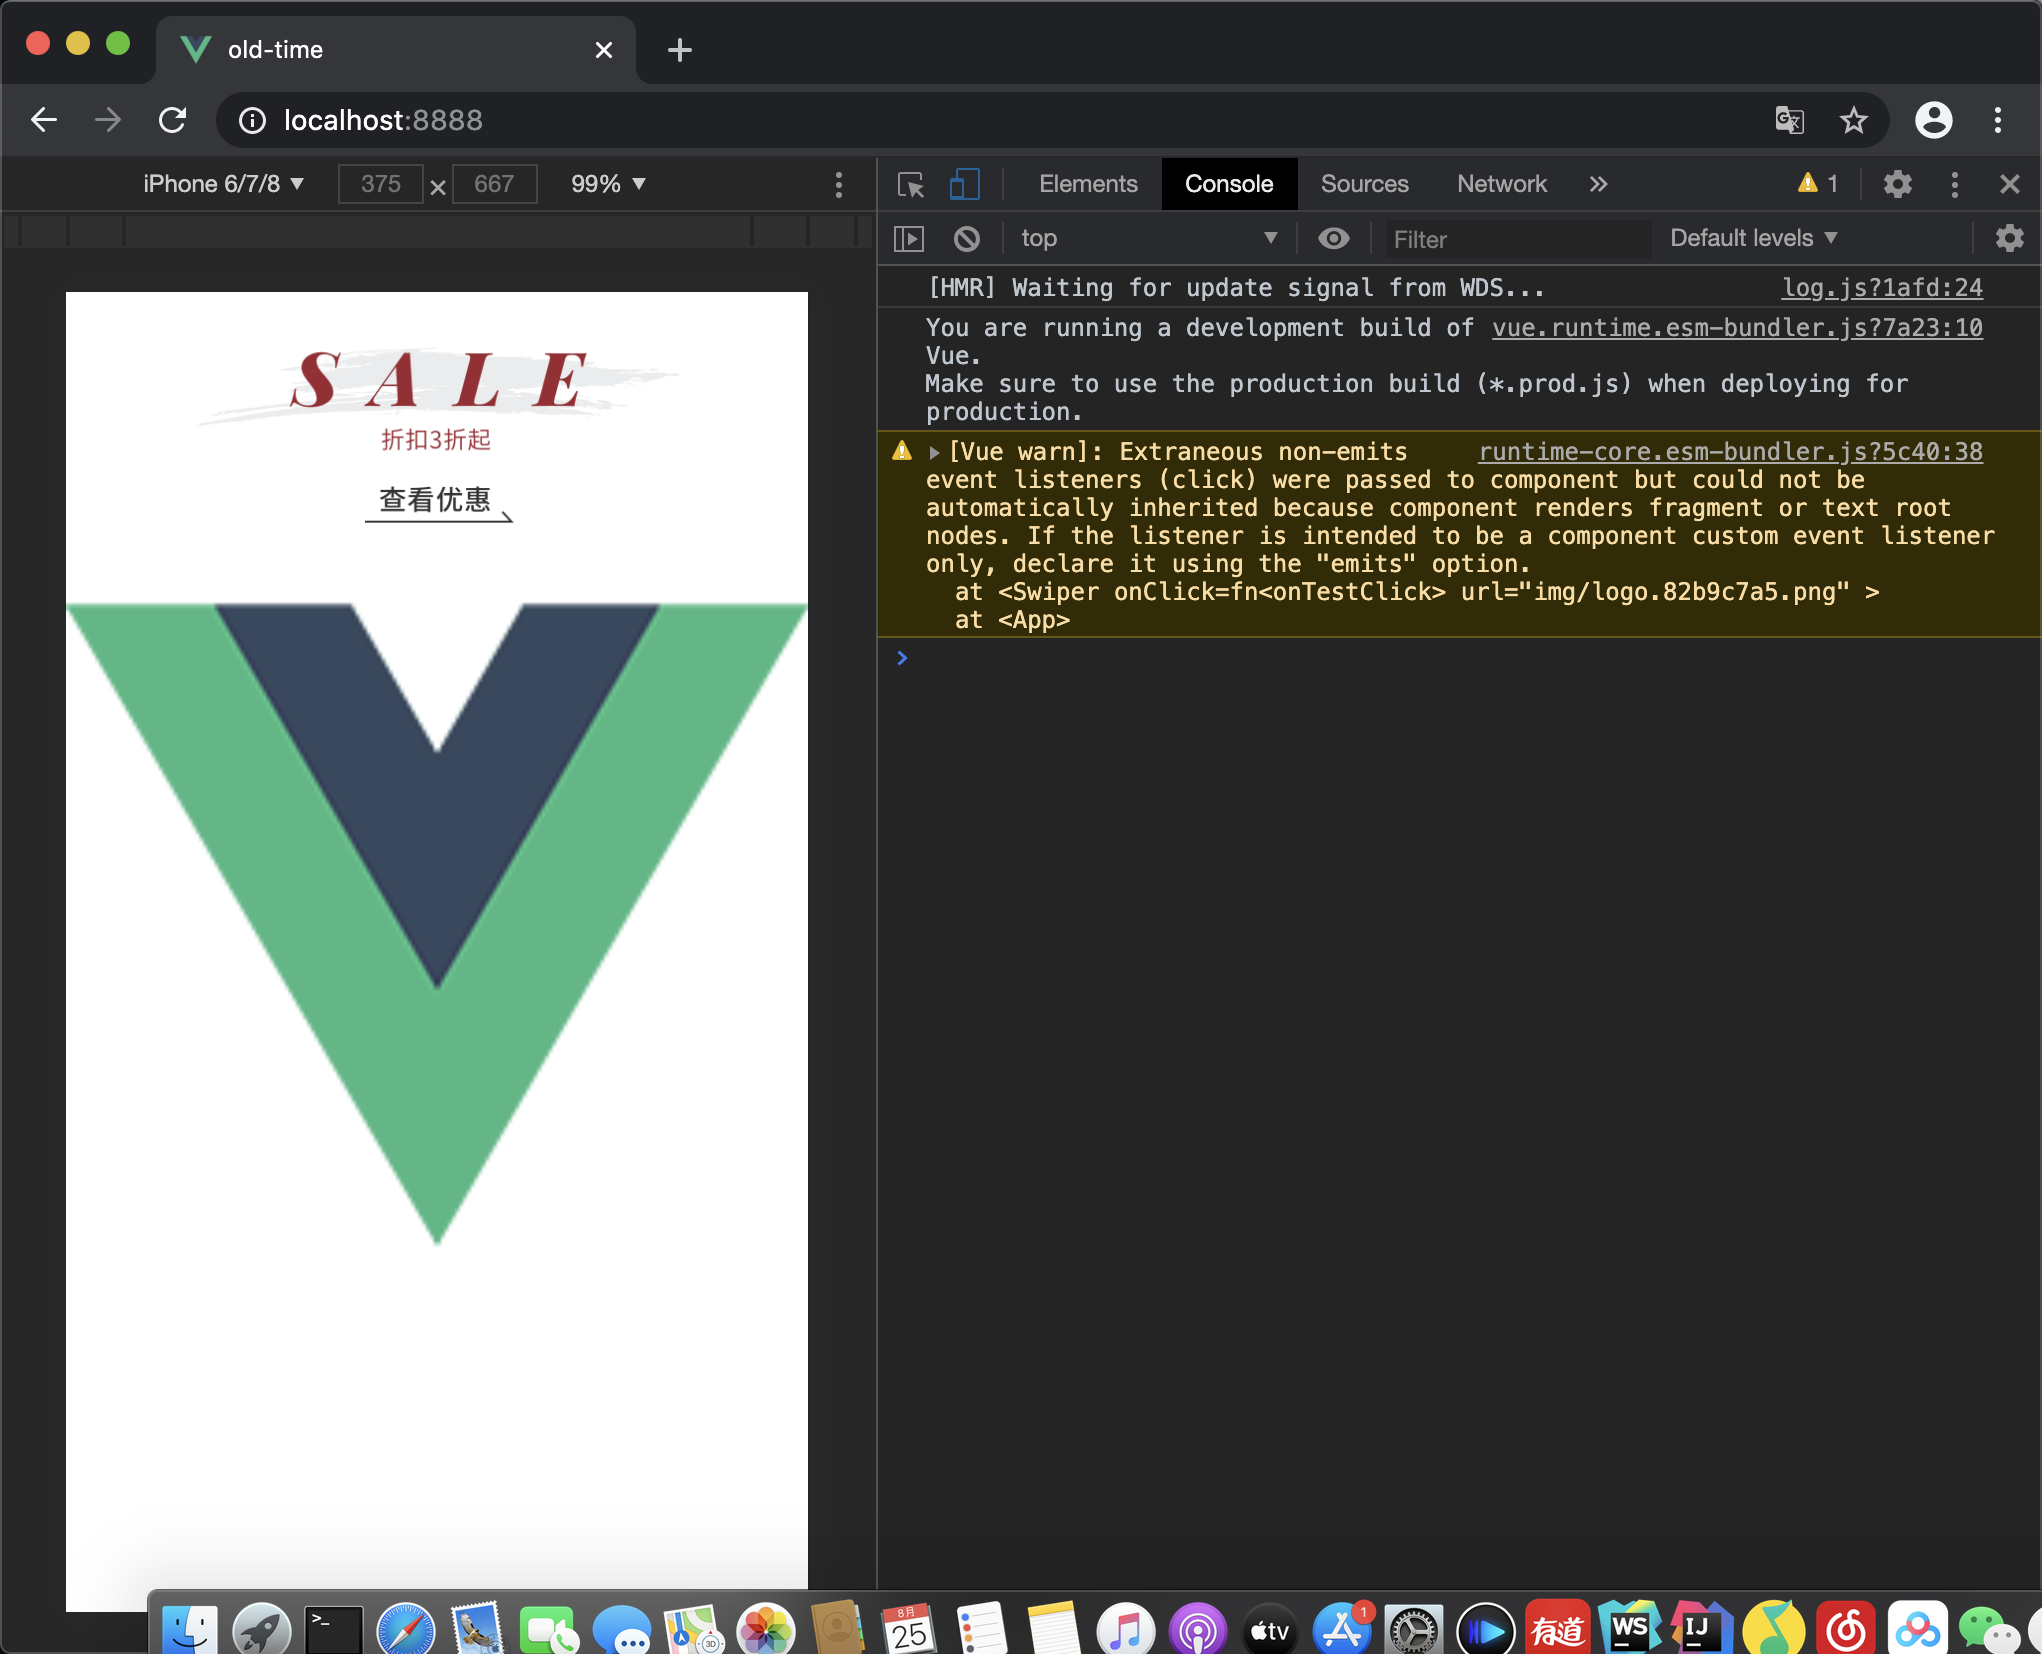Focus the console Filter field

(x=1516, y=240)
